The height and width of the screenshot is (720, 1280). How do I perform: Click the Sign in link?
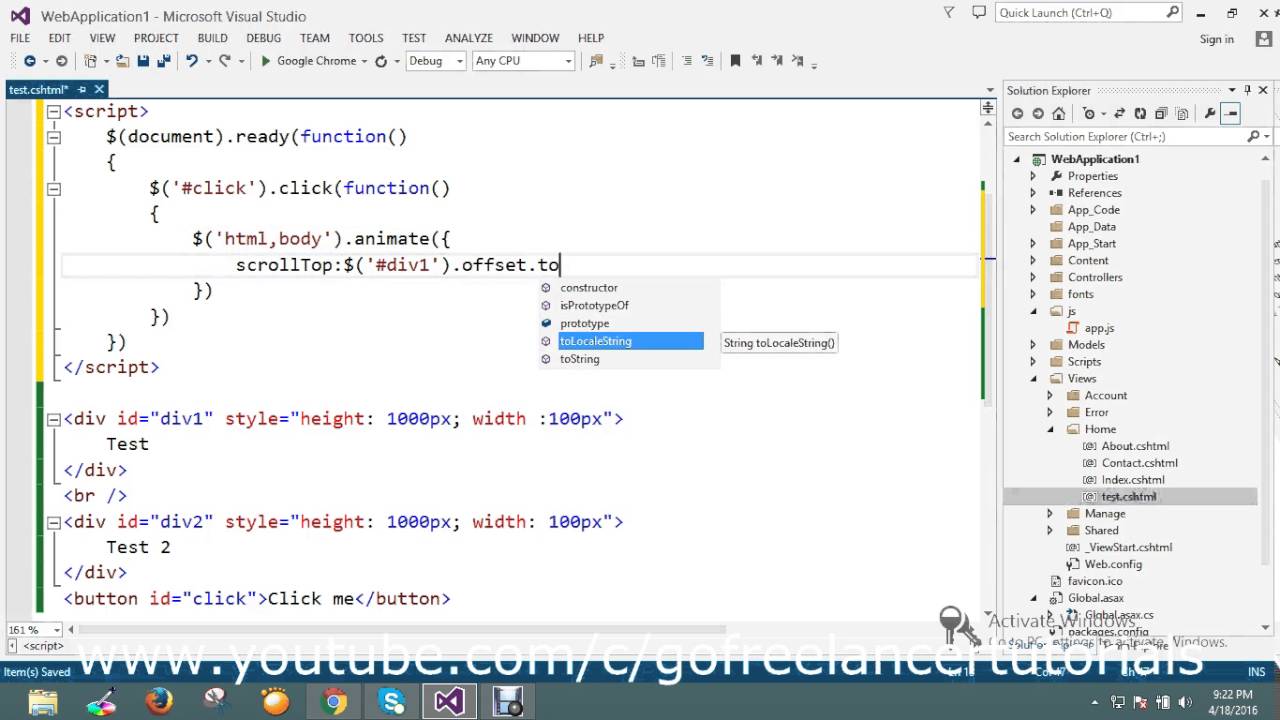[1217, 39]
